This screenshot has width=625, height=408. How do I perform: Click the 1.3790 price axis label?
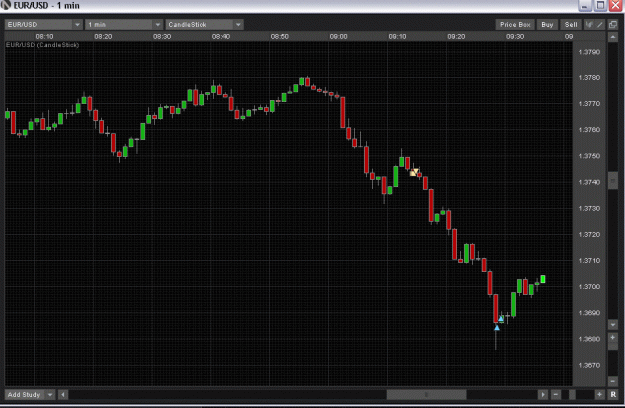[x=589, y=52]
